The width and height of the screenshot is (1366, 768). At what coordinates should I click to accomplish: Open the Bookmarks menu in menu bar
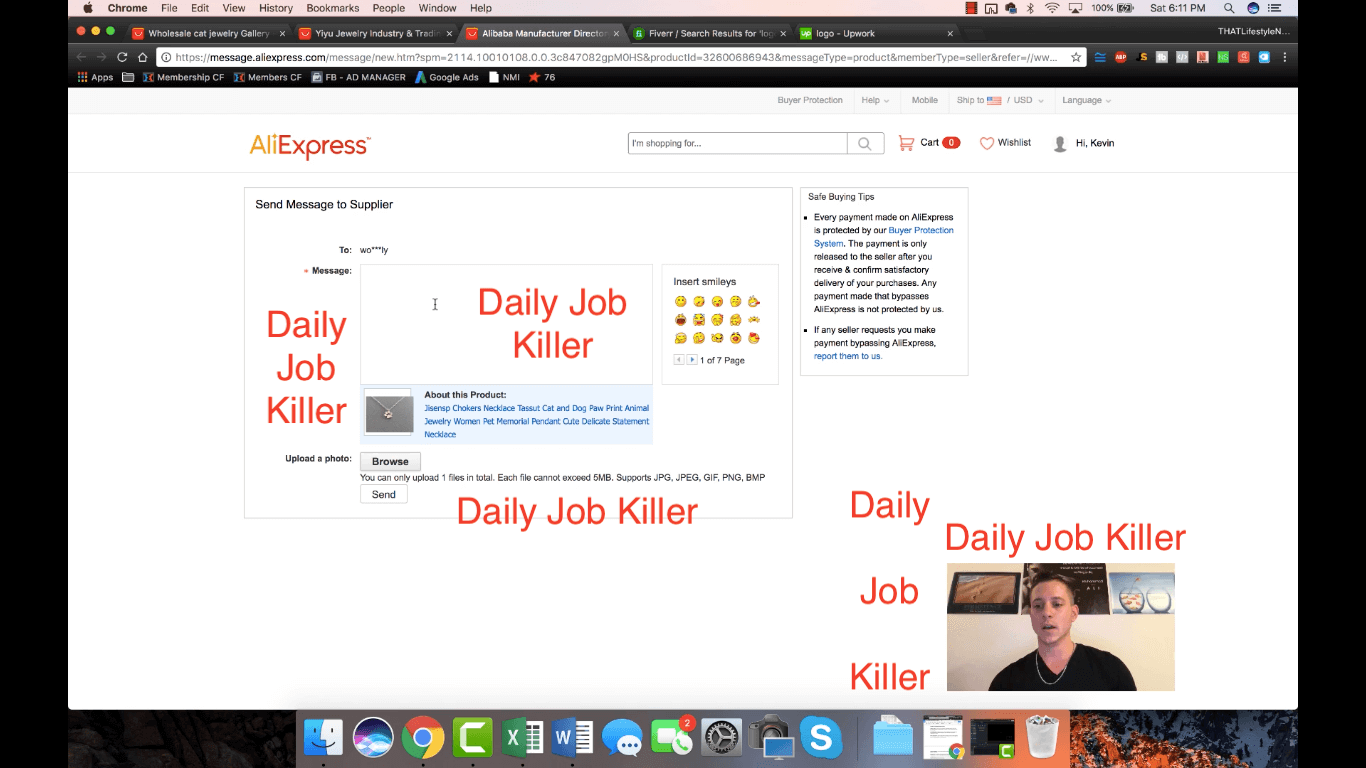pos(333,8)
